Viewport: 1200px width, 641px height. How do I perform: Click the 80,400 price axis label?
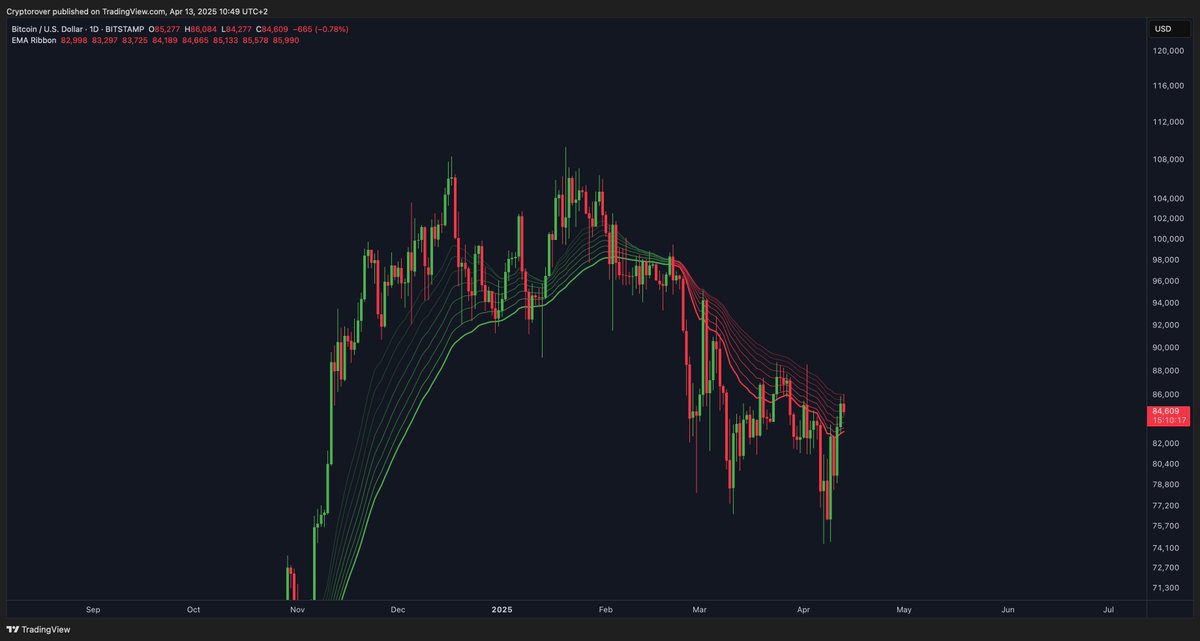coord(1167,464)
